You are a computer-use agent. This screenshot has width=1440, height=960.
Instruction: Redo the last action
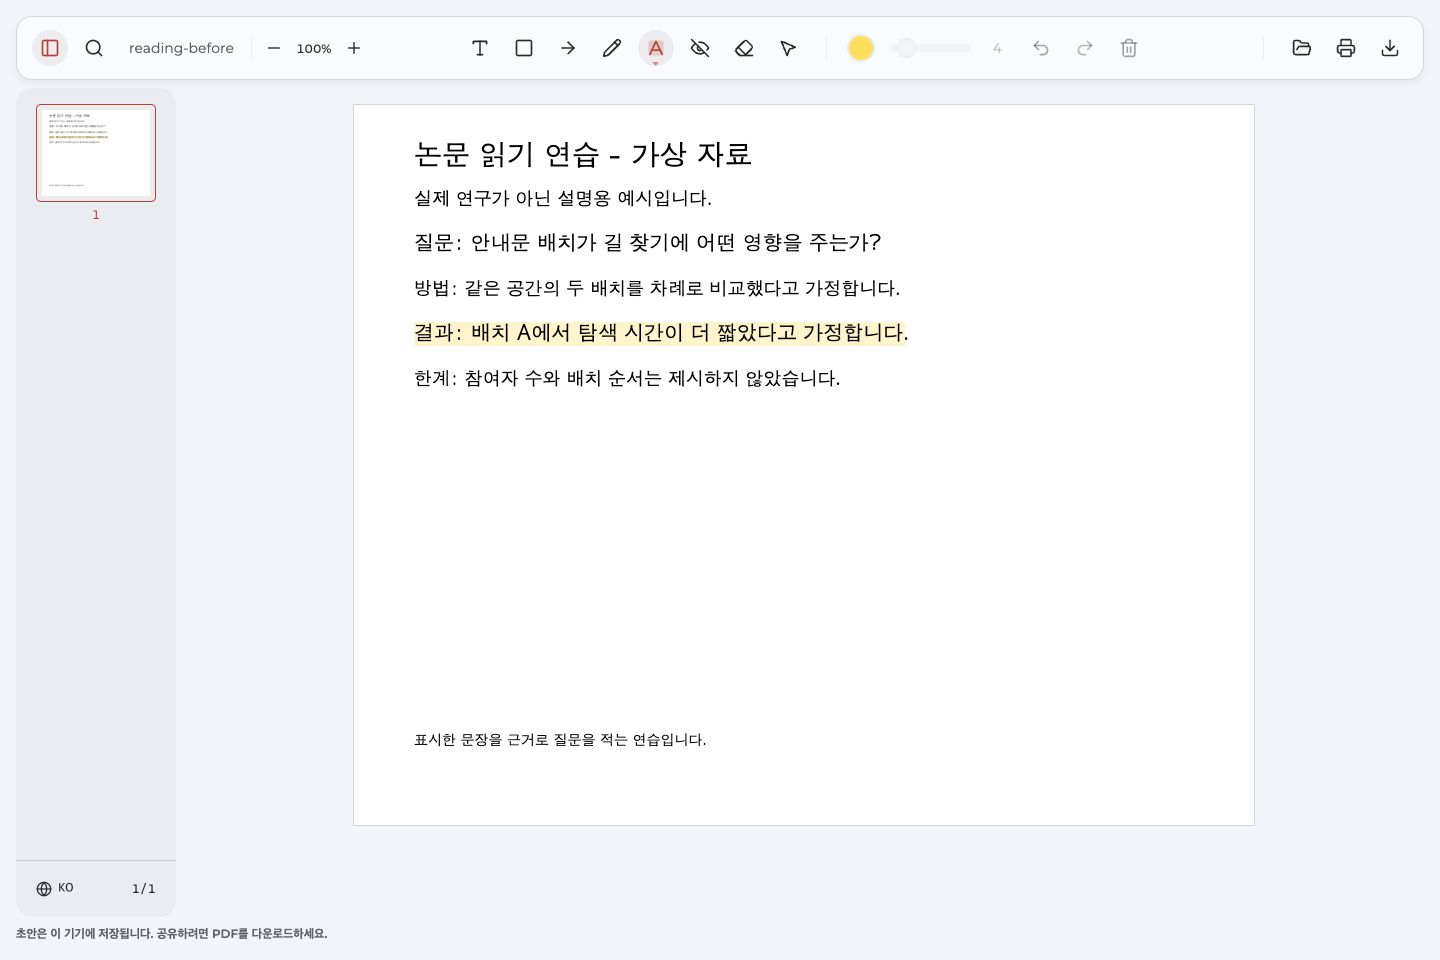point(1085,48)
